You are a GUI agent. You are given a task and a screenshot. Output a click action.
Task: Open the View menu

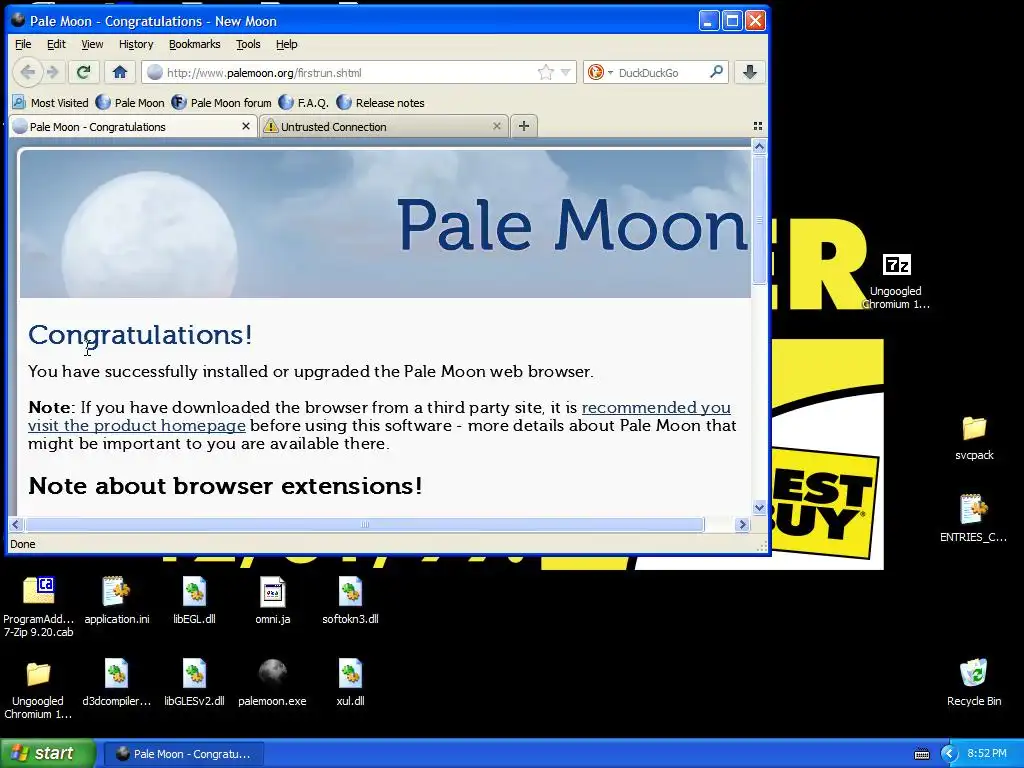pyautogui.click(x=92, y=44)
